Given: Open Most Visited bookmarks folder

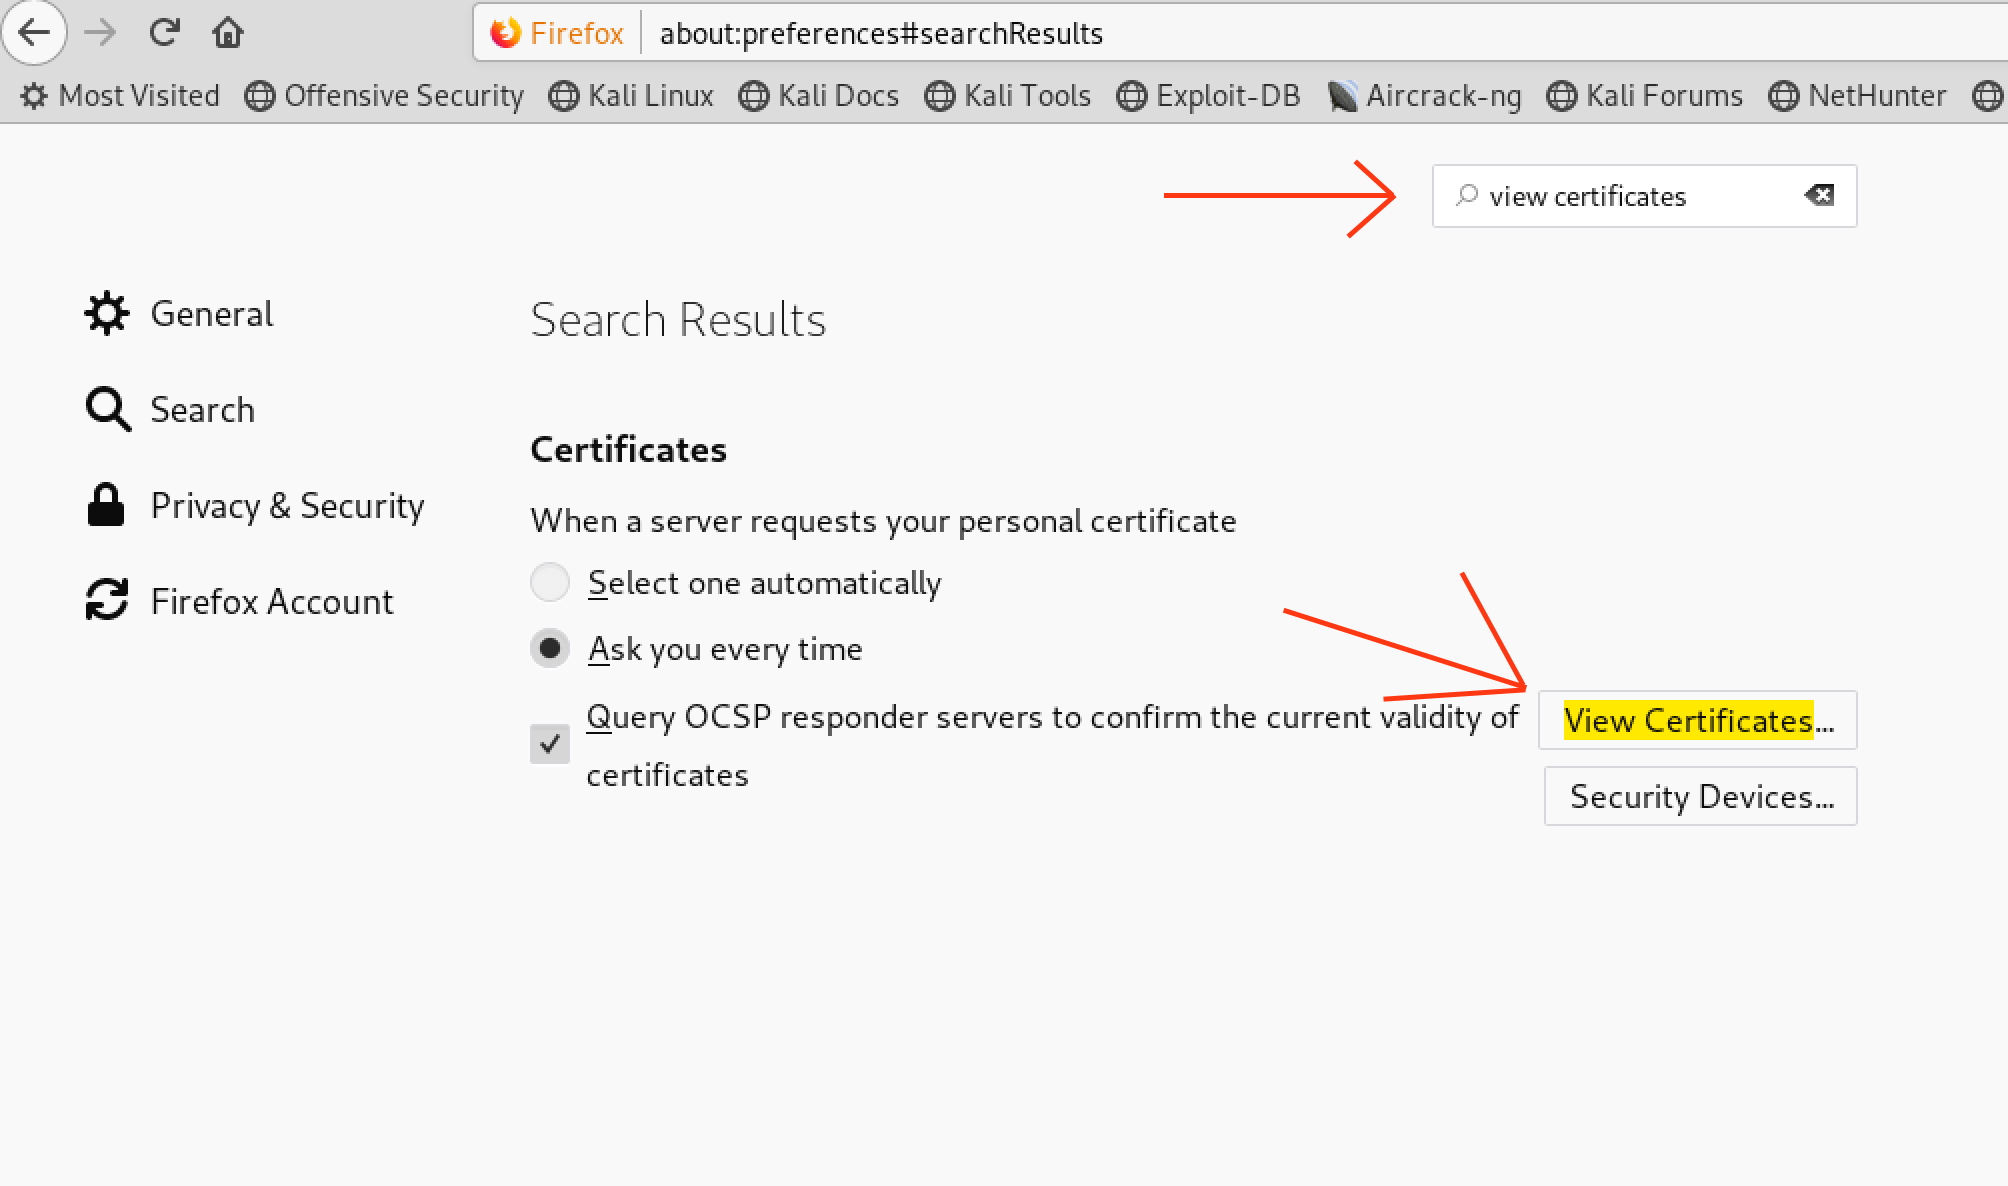Looking at the screenshot, I should tap(120, 96).
